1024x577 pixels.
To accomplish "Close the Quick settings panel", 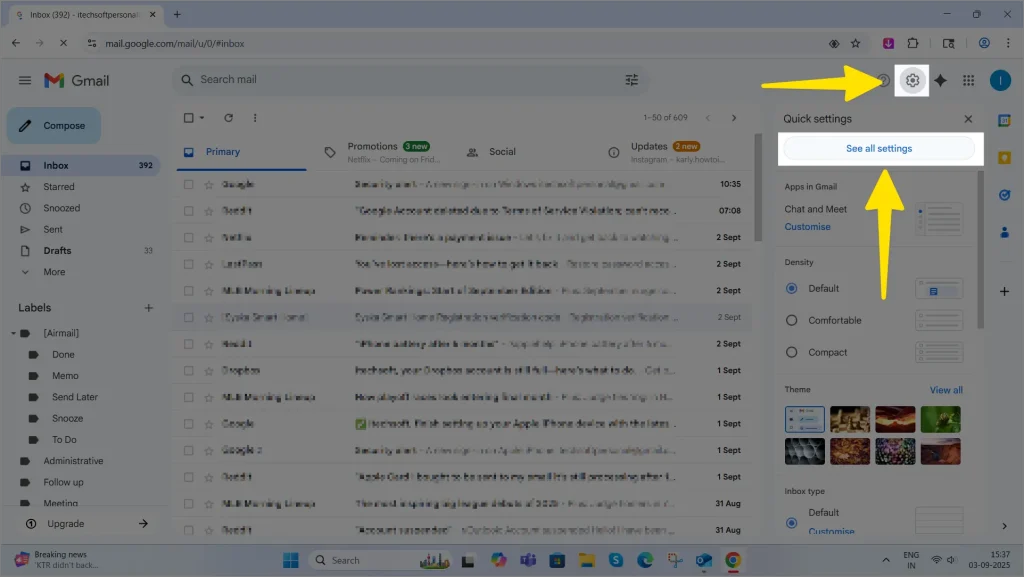I will (968, 119).
